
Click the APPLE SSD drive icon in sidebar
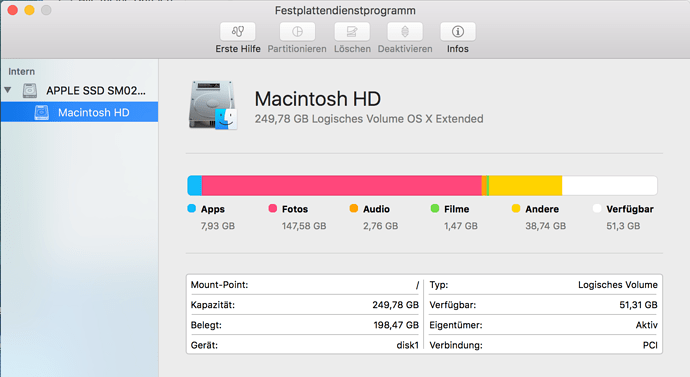(x=30, y=91)
